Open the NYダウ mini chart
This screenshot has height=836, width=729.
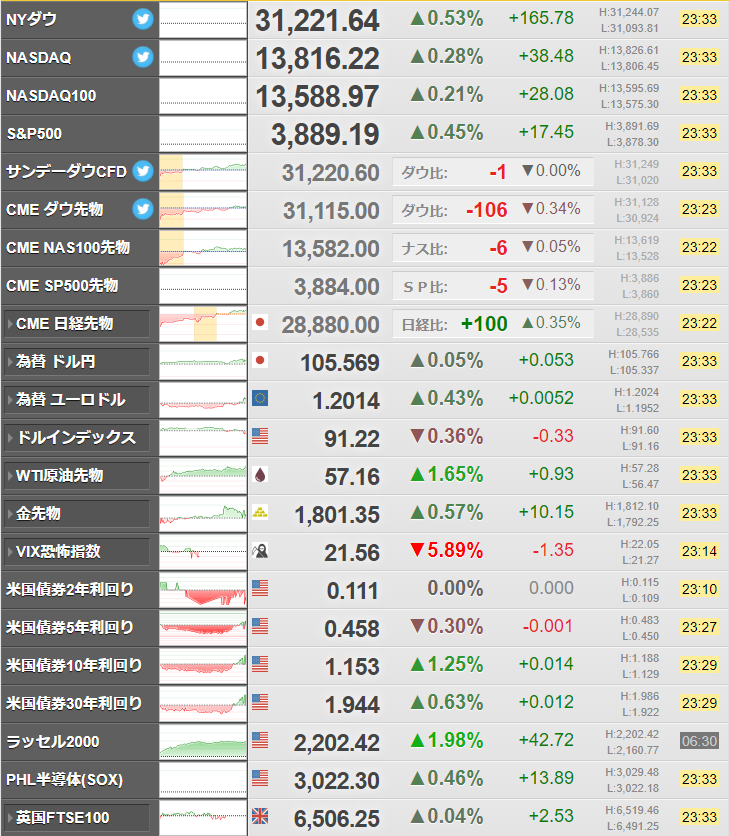pyautogui.click(x=203, y=20)
